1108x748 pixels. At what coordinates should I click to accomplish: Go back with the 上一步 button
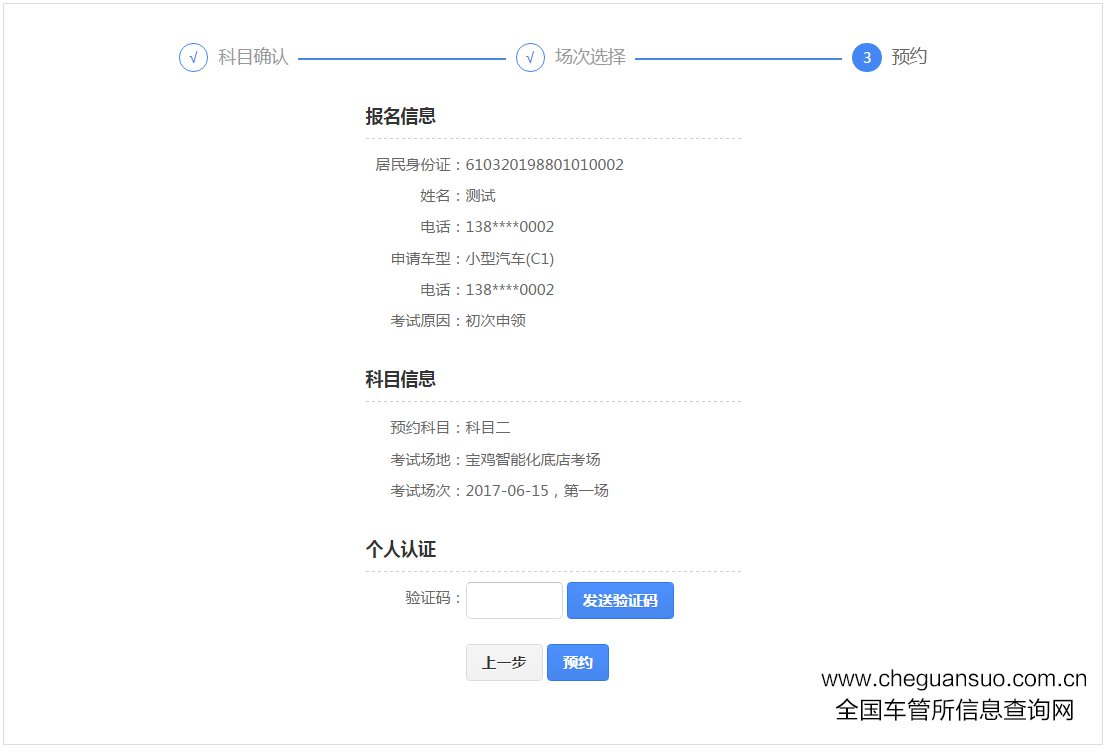[504, 663]
